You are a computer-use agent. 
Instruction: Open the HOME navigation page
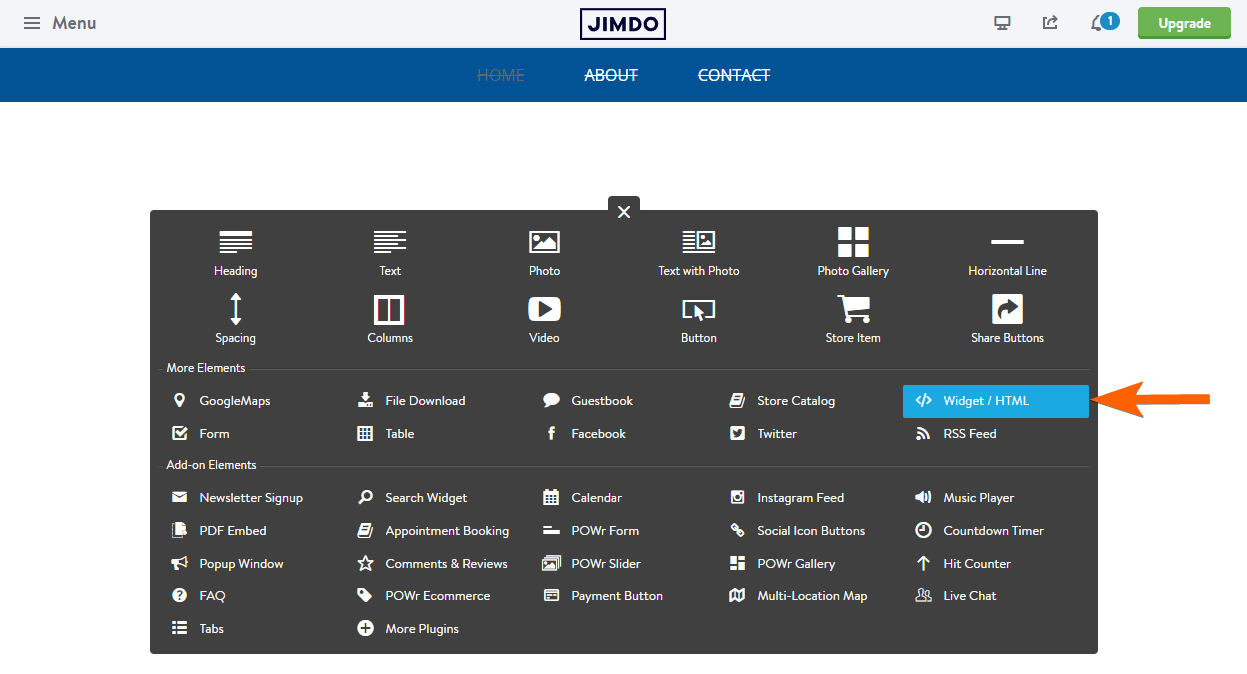(501, 75)
